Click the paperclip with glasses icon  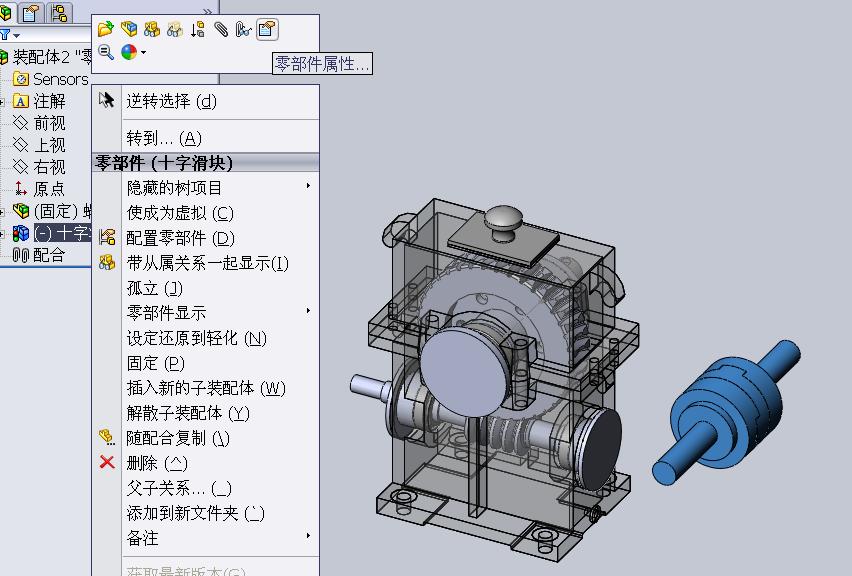coord(243,28)
